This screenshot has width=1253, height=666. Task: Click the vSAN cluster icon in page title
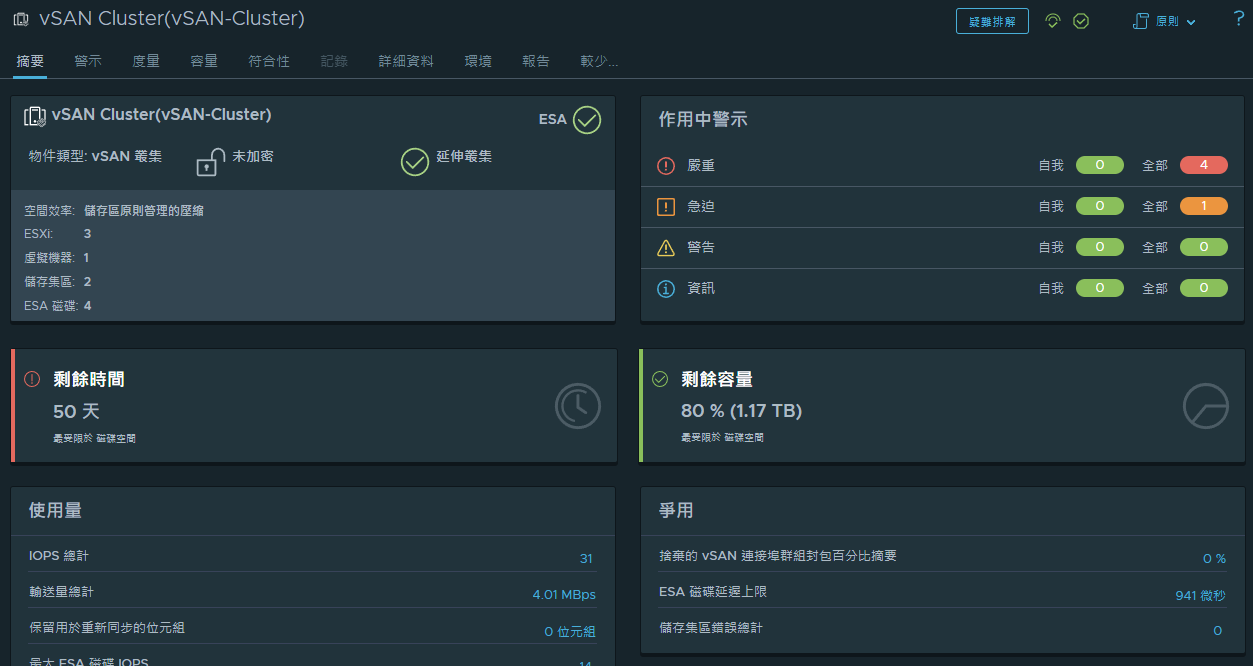coord(21,19)
